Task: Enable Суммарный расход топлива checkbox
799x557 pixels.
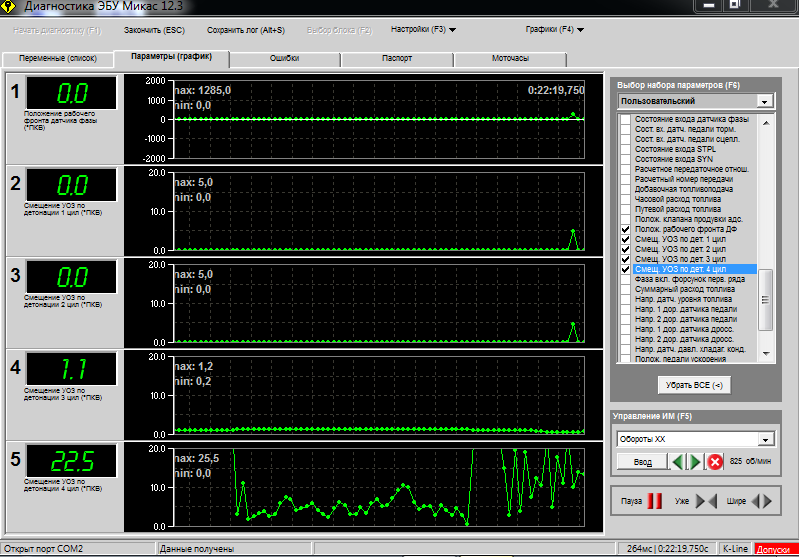Action: point(625,289)
